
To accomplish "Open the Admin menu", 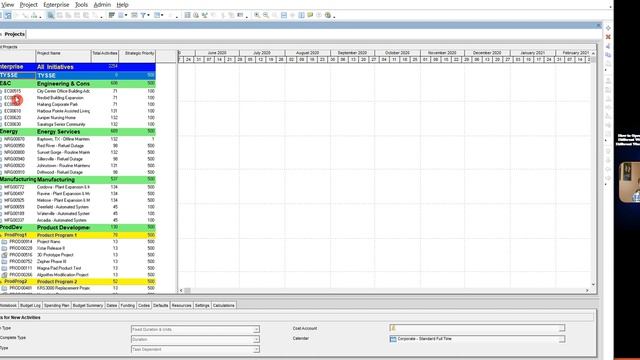I will point(102,5).
